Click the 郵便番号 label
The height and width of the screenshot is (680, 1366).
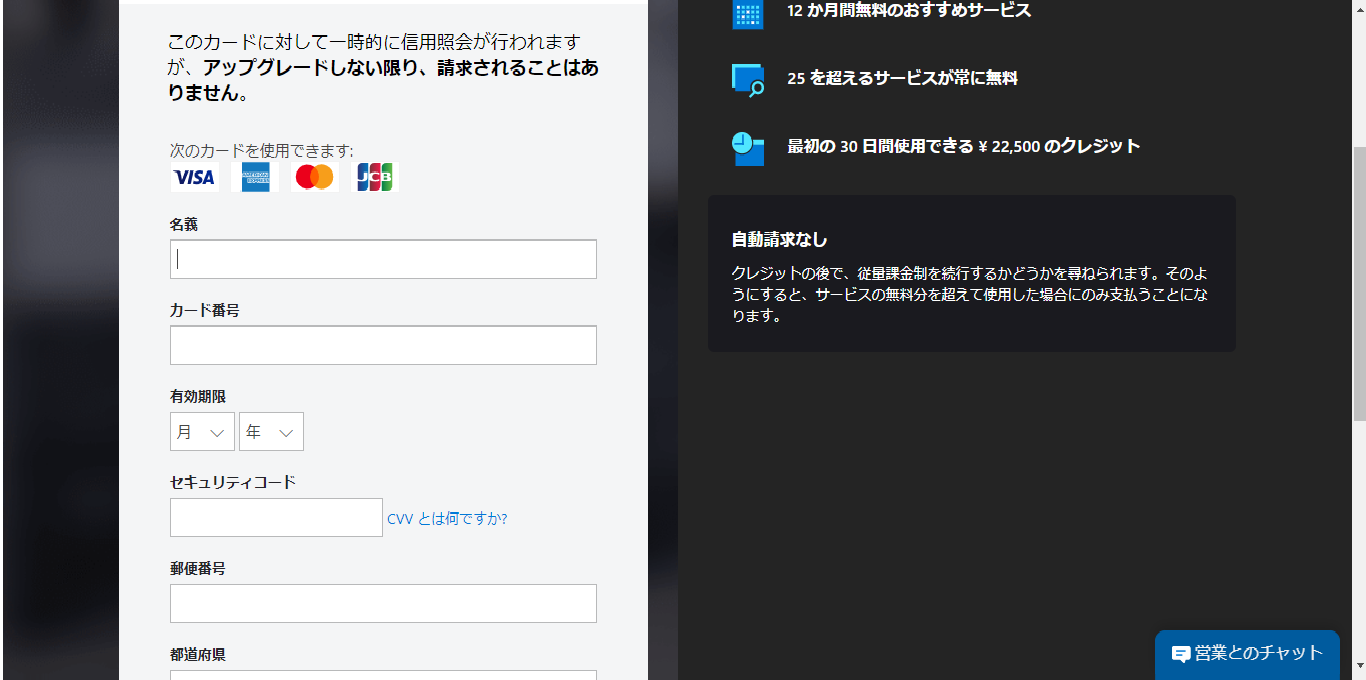tap(198, 568)
